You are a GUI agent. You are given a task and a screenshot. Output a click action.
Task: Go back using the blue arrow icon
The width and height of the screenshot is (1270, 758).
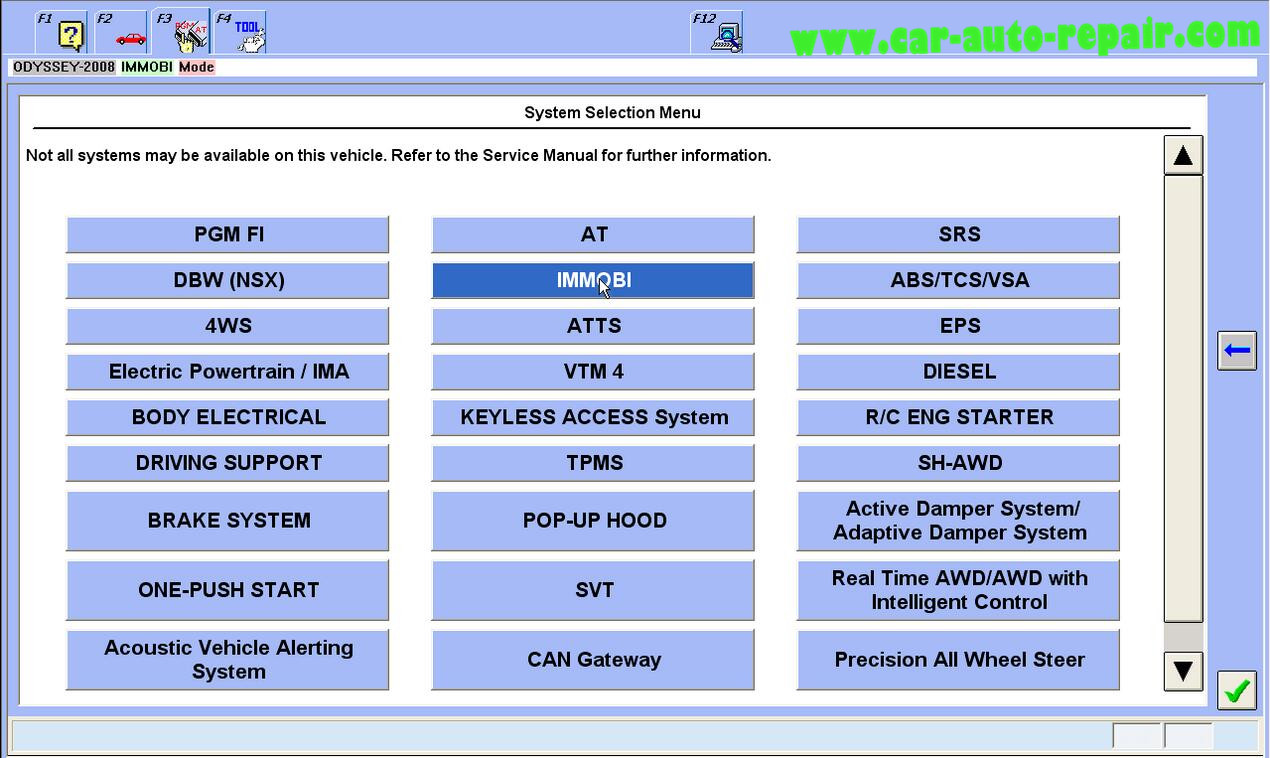pos(1236,350)
